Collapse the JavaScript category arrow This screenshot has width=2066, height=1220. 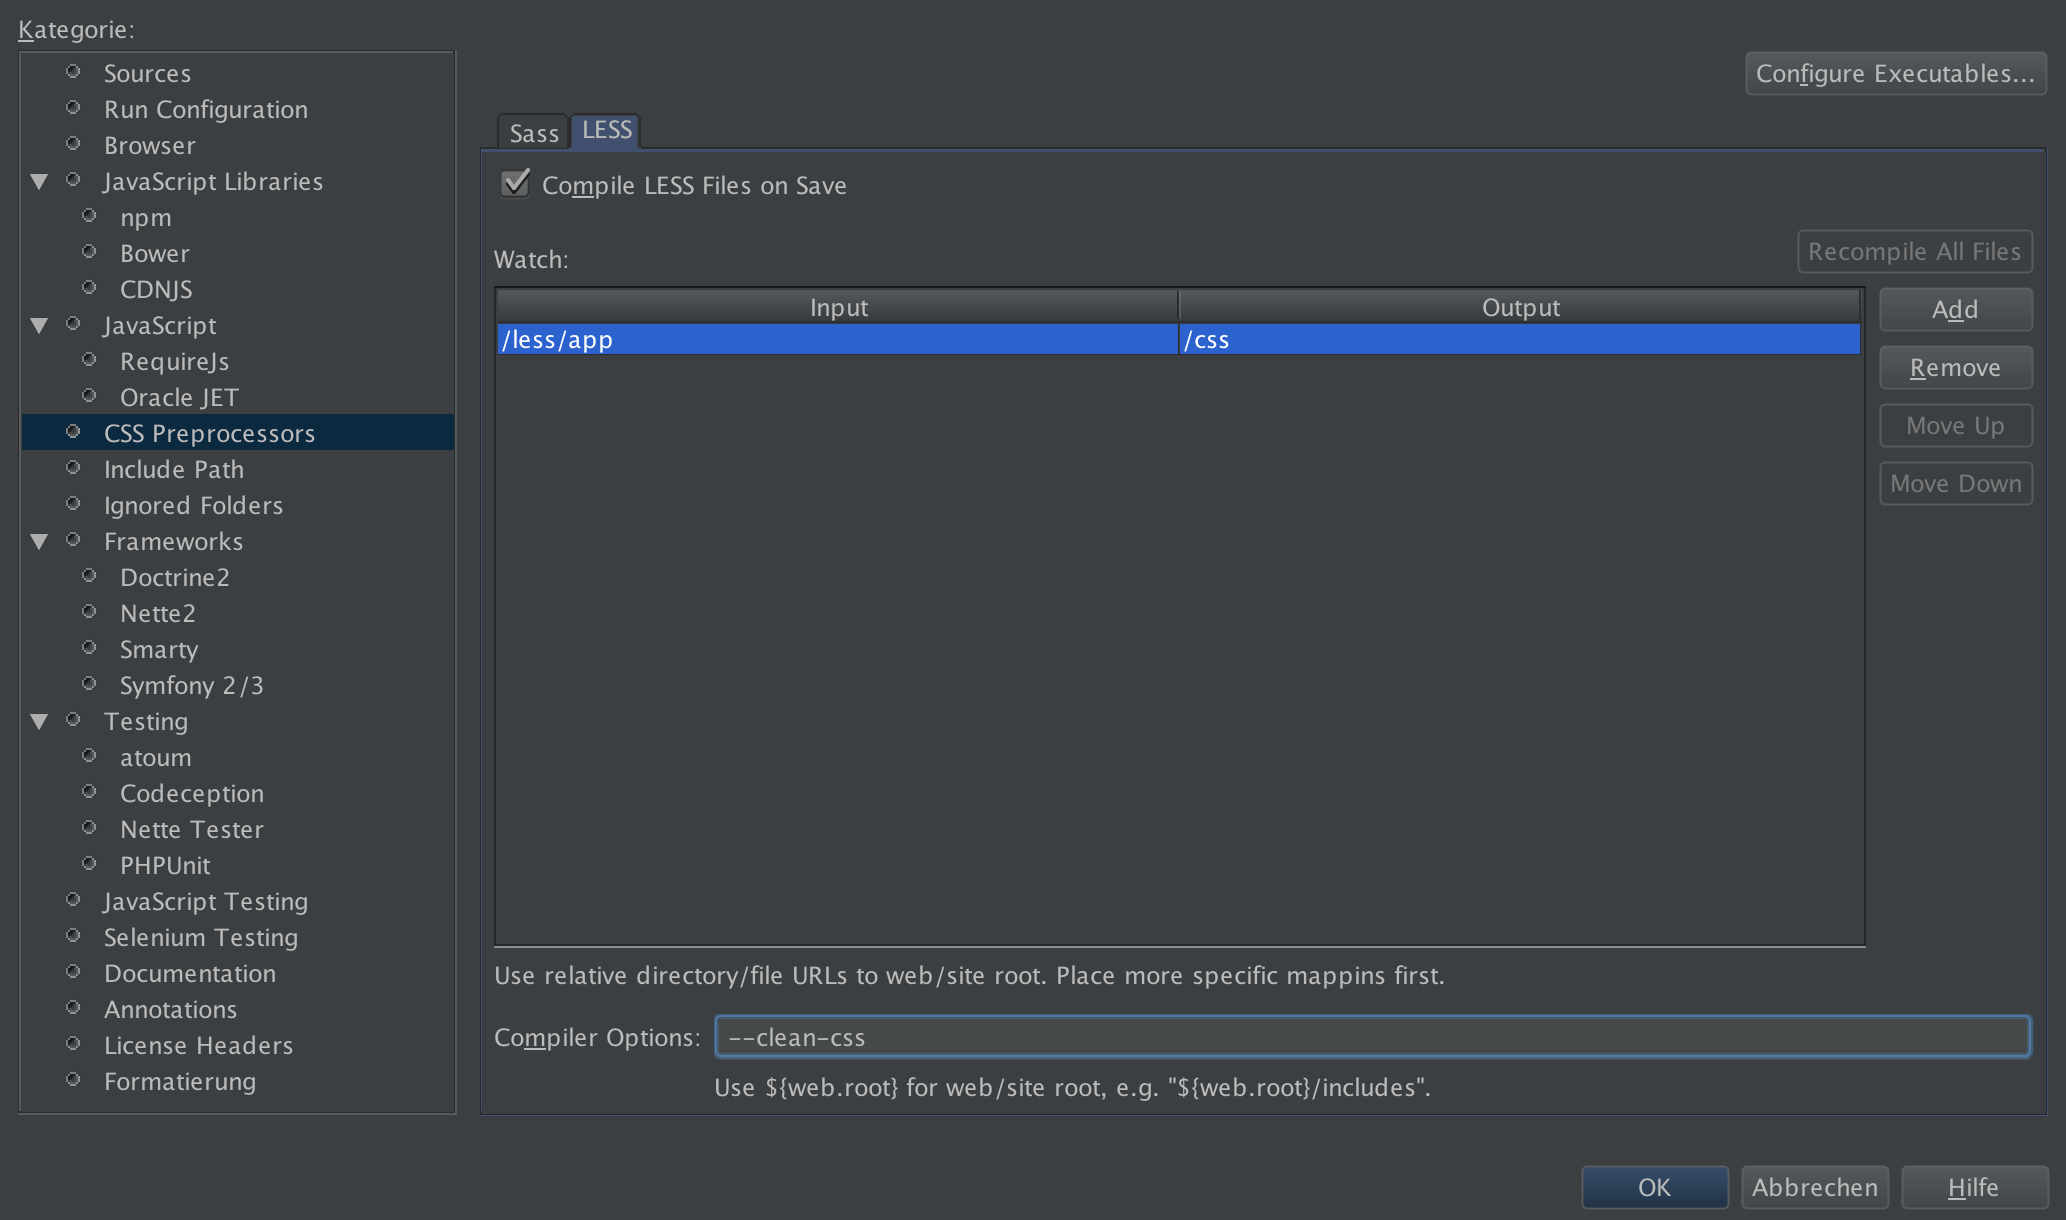[39, 326]
